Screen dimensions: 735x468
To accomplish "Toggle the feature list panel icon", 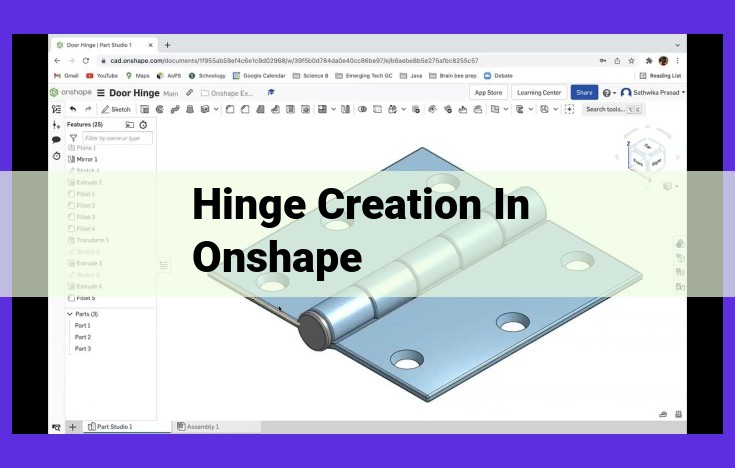I will 56,109.
